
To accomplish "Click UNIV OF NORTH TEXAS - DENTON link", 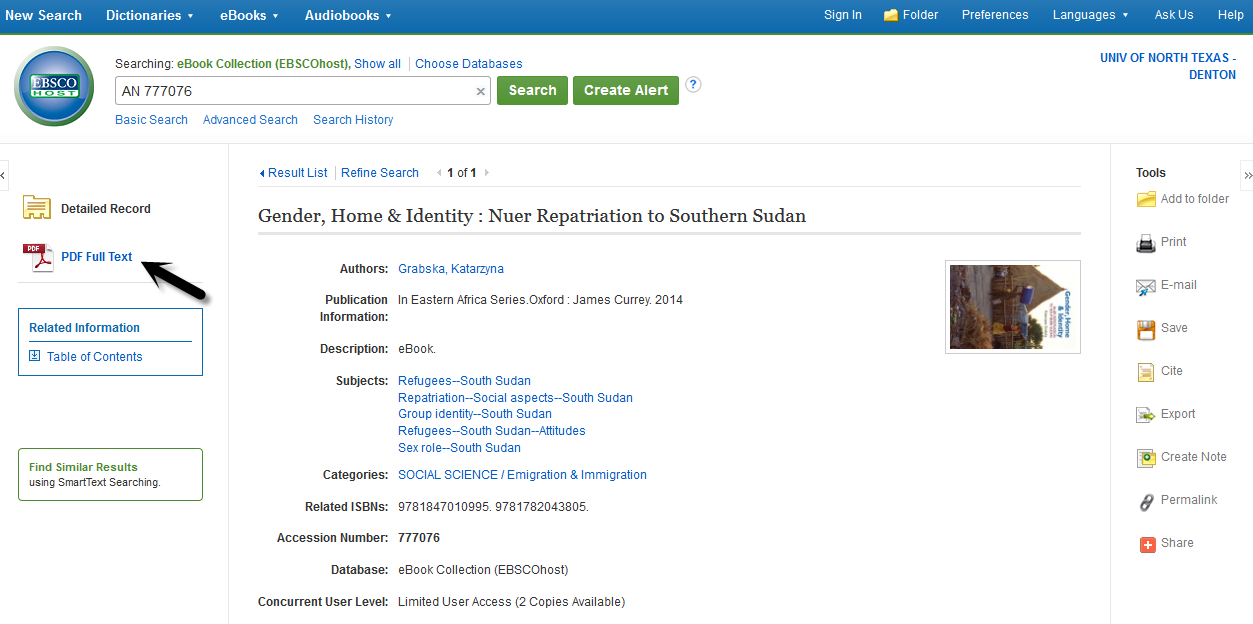I will pos(1168,66).
